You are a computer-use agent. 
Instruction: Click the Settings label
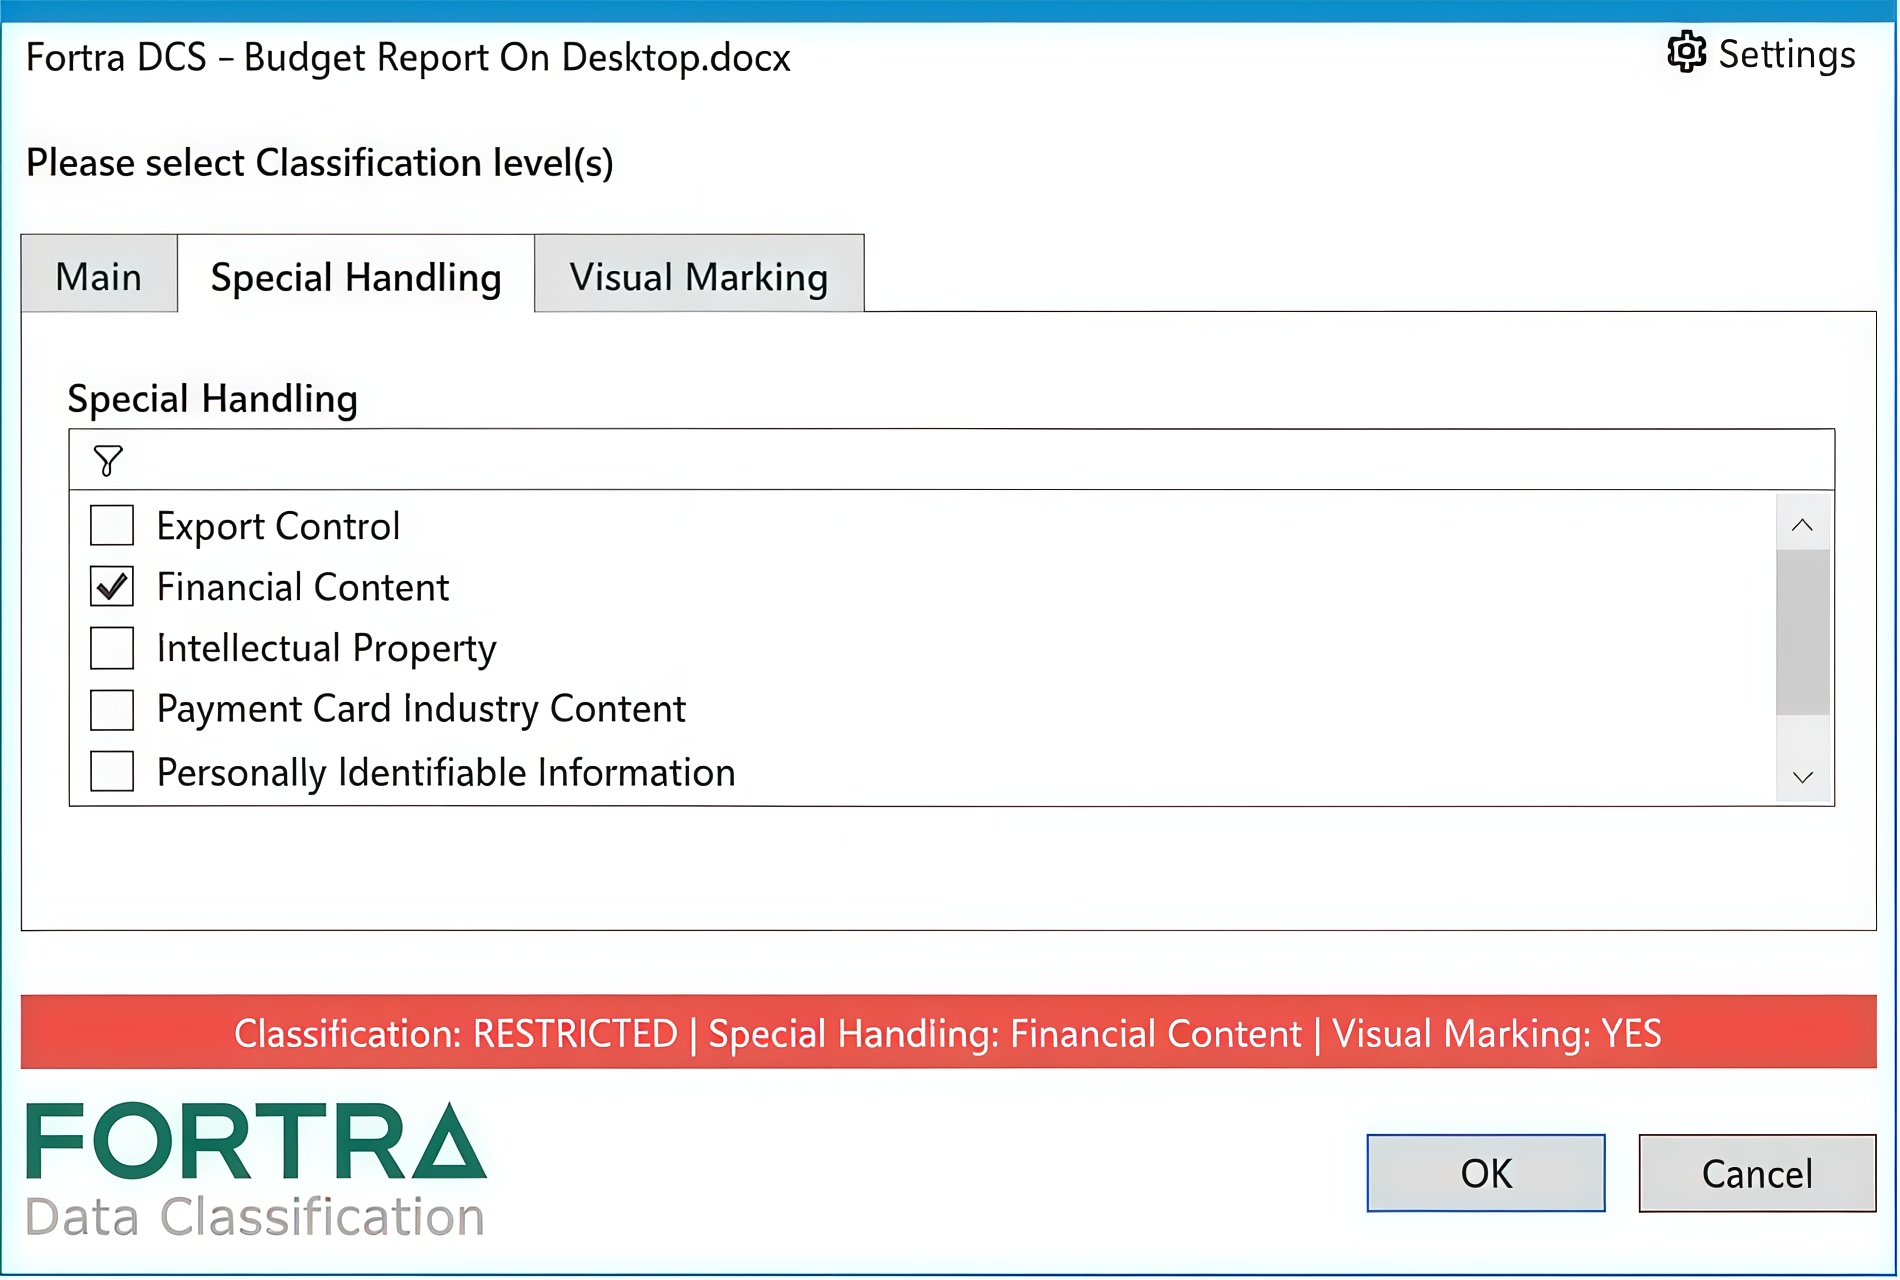coord(1787,54)
